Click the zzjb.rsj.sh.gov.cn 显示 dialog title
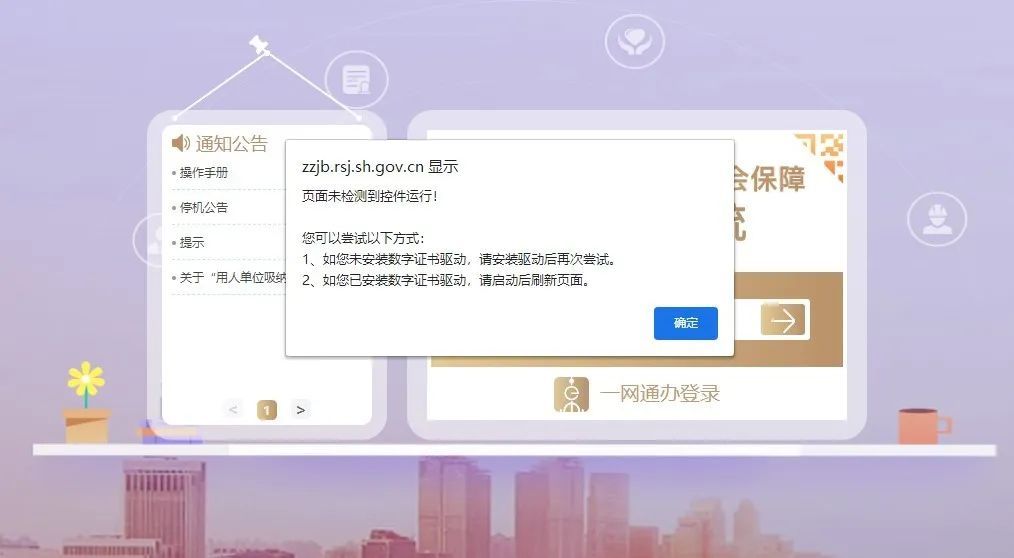1014x558 pixels. coord(380,167)
